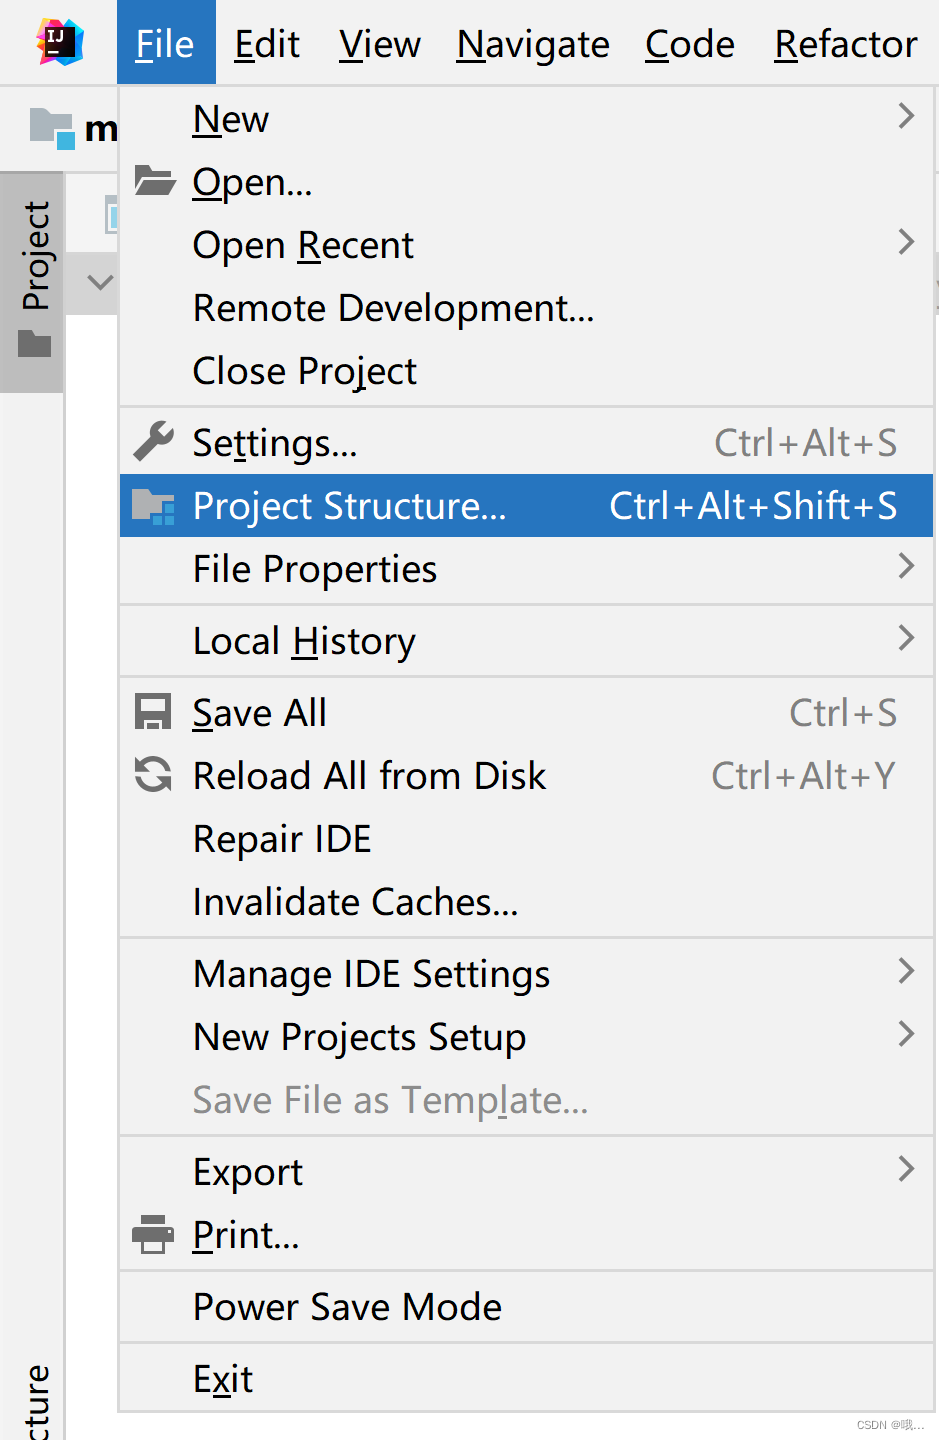939x1440 pixels.
Task: Click the open folder icon beside Open...
Action: pos(155,180)
